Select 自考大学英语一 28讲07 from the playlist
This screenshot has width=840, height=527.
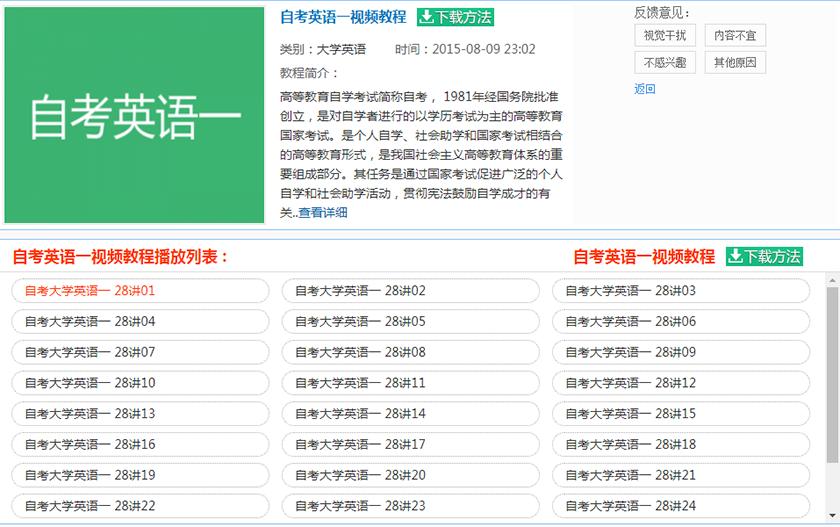140,352
